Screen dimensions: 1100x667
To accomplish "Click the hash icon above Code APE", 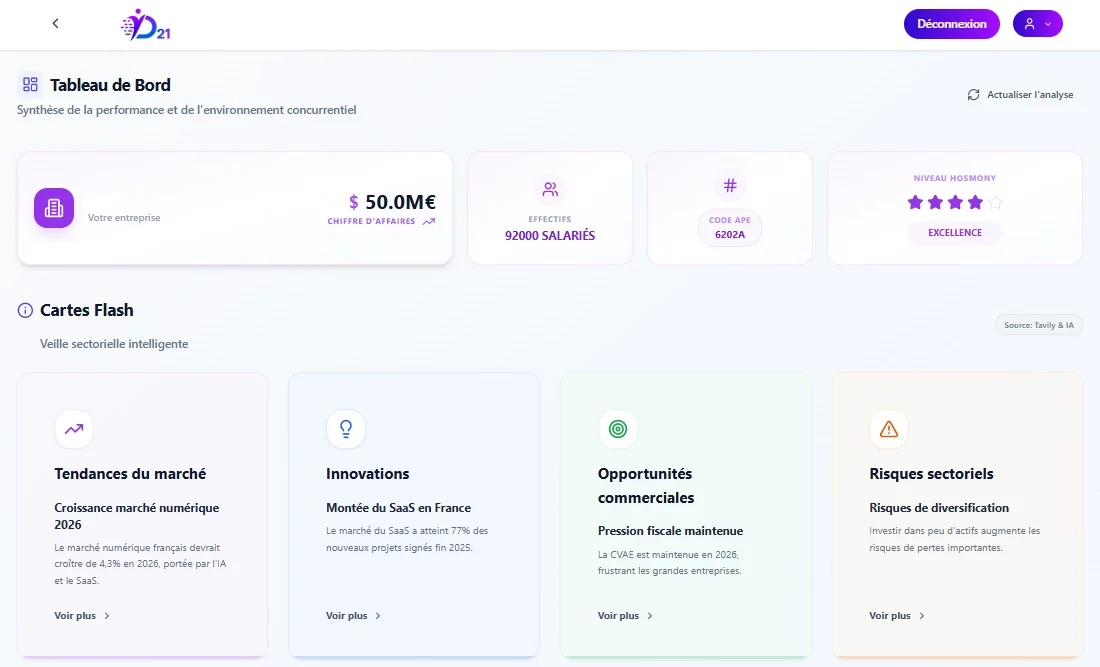I will click(x=730, y=186).
